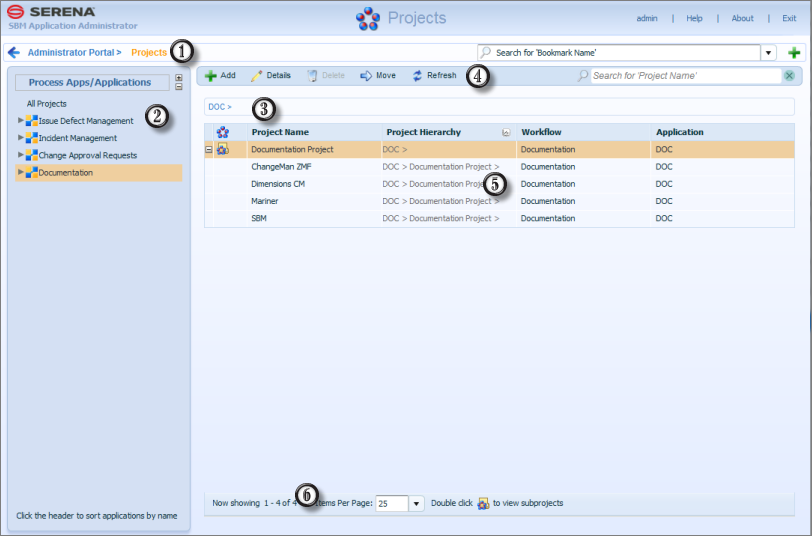Screen dimensions: 812x536
Task: Expand the Change Approval Requests node
Action: (x=21, y=154)
